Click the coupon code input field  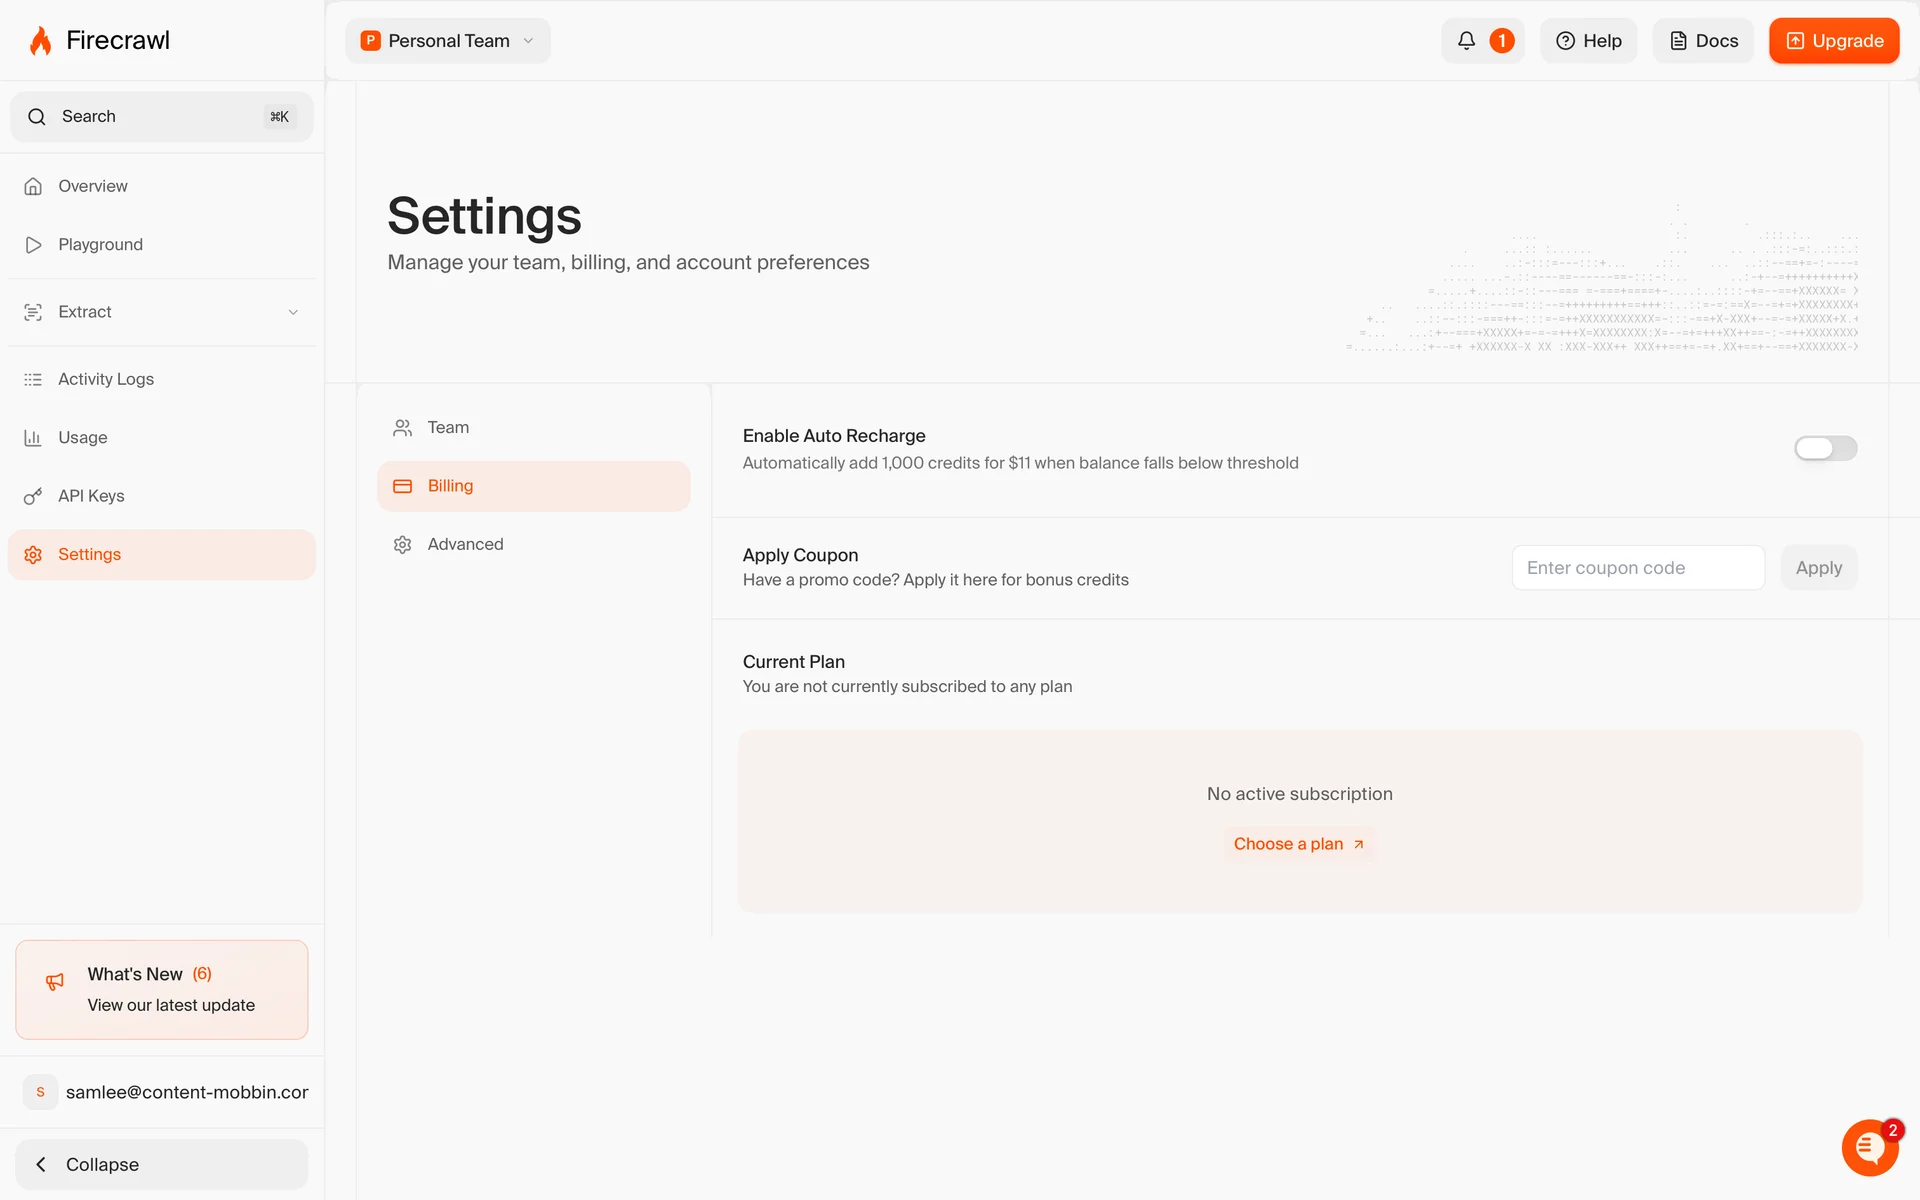tap(1637, 568)
